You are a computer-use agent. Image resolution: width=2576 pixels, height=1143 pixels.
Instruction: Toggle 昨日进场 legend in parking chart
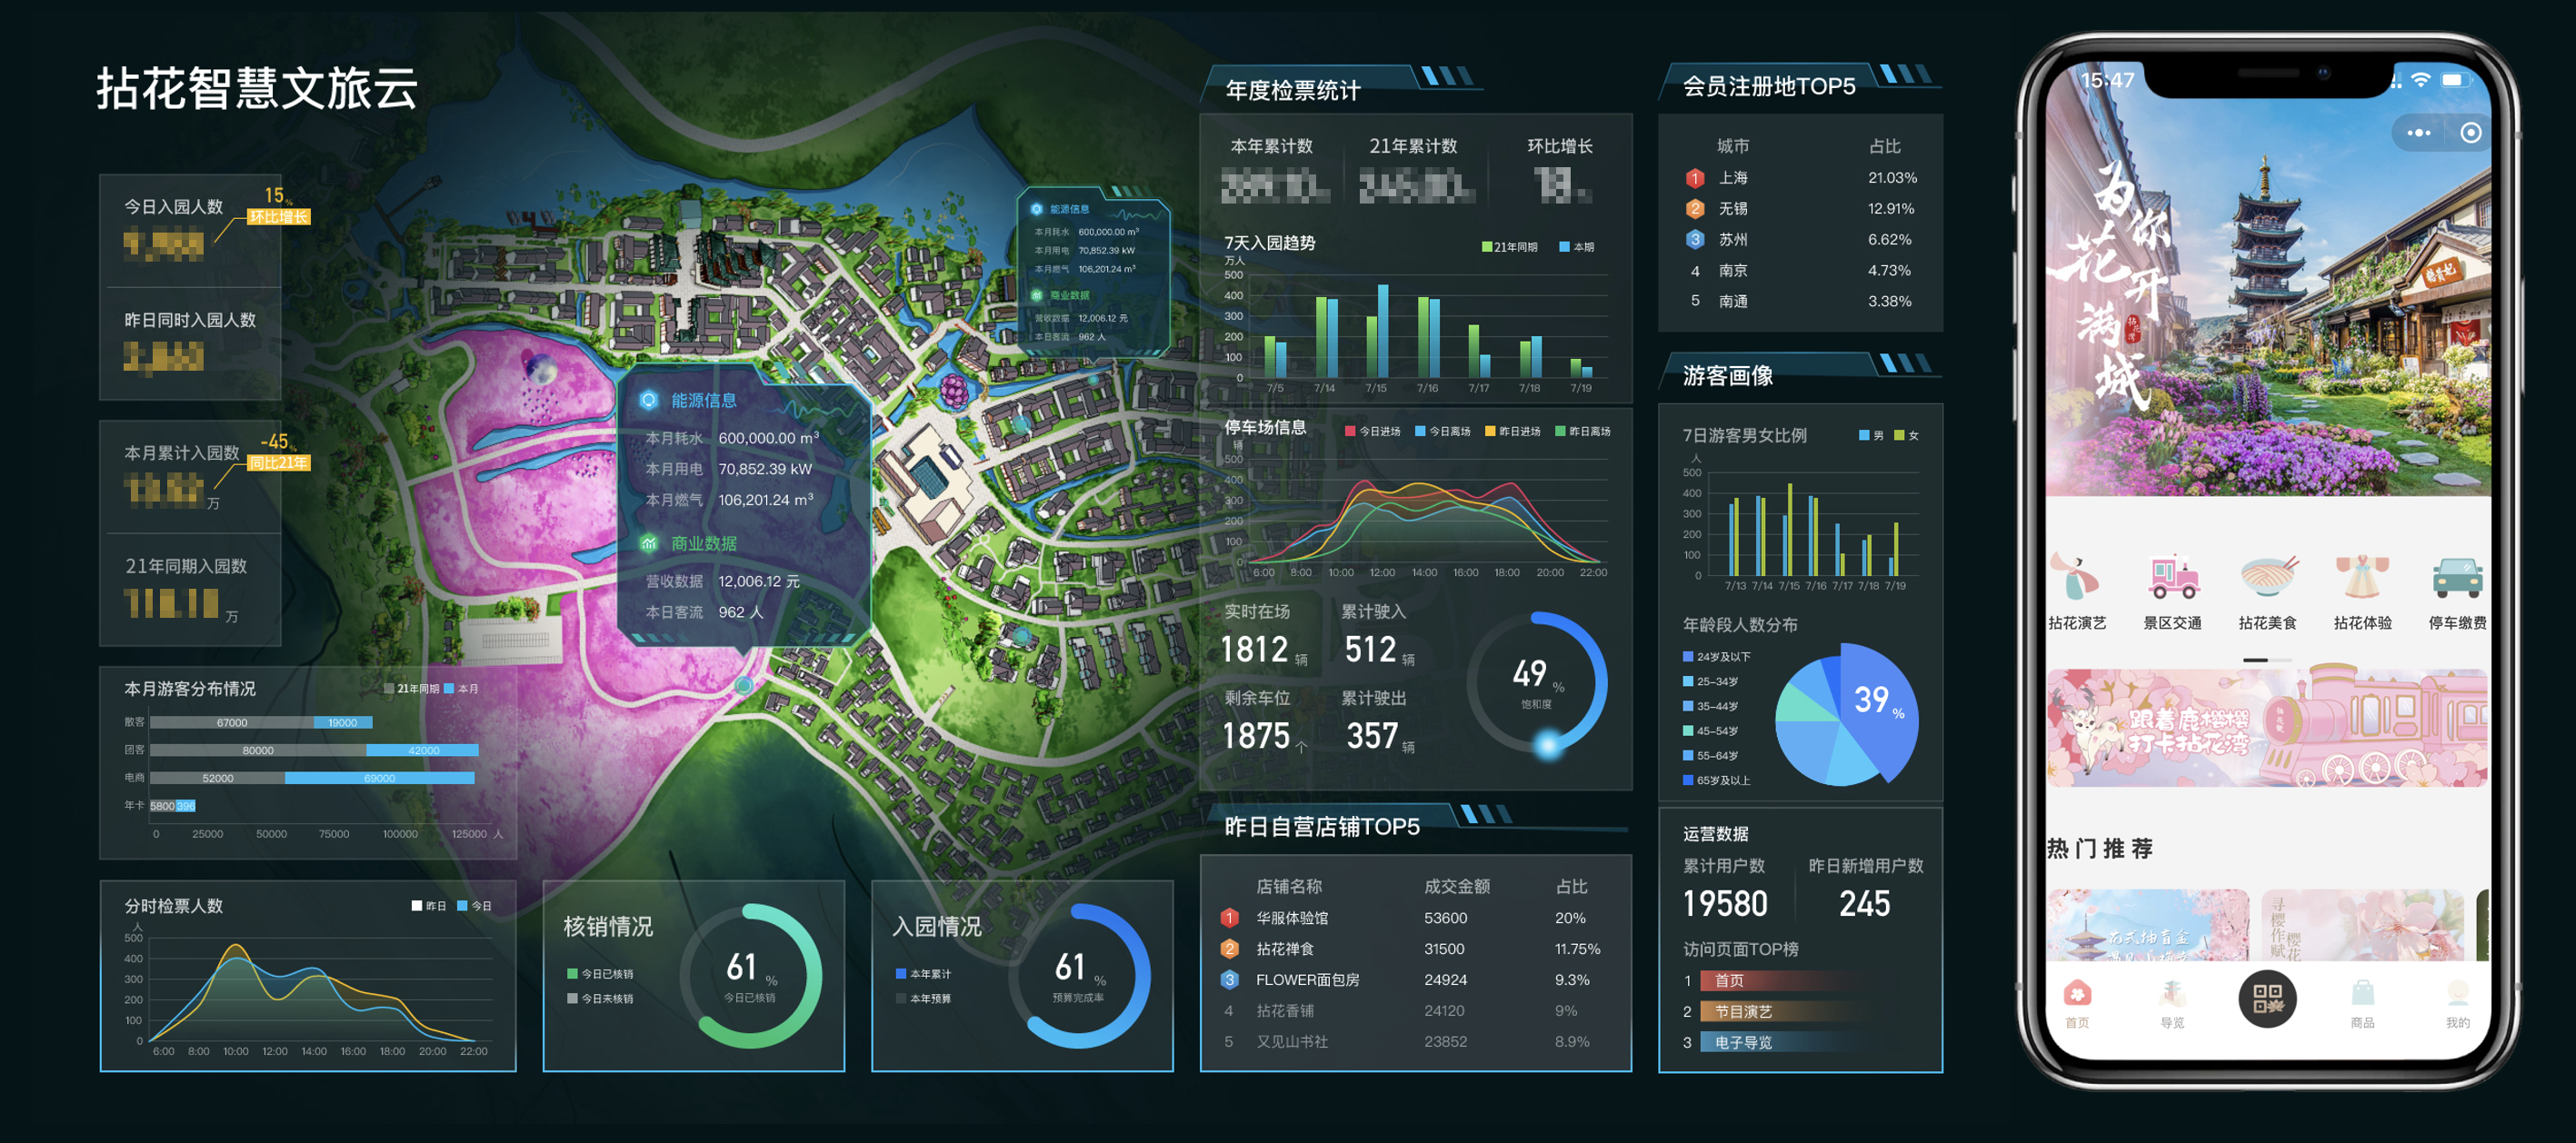[x=1513, y=432]
